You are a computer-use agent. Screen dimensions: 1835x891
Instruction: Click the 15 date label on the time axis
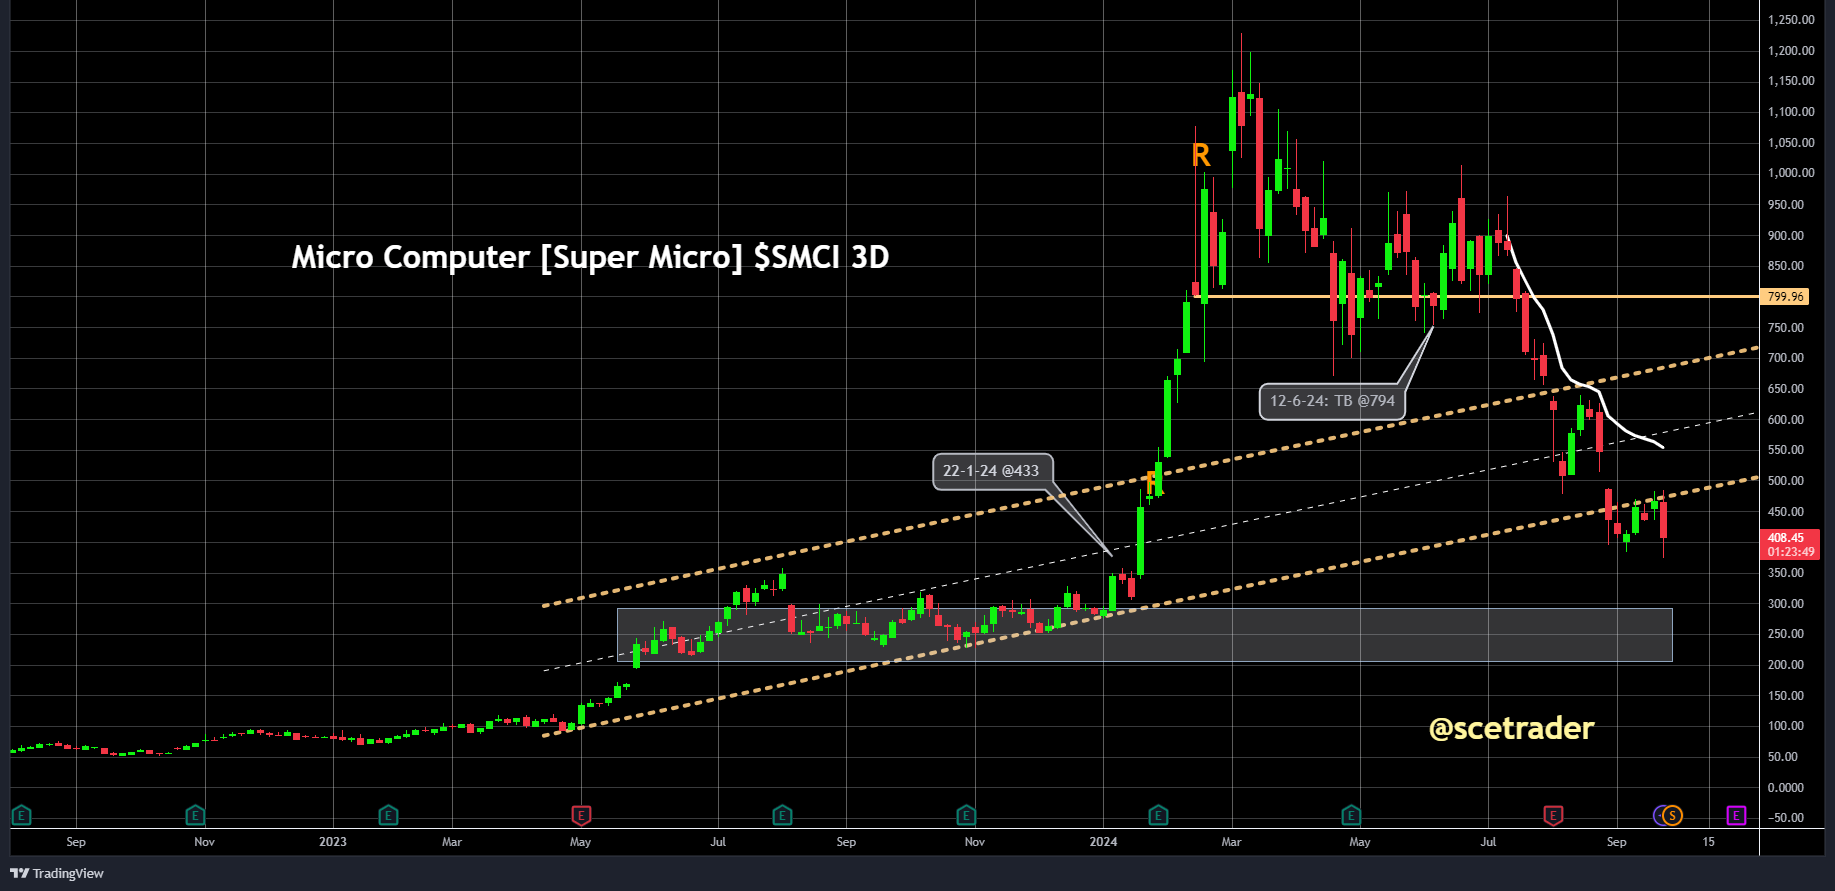1709,842
